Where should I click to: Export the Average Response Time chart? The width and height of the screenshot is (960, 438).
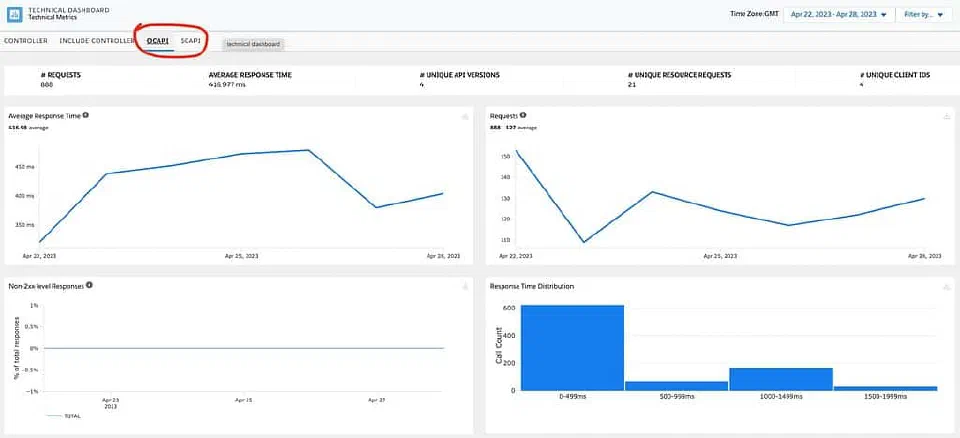click(465, 116)
